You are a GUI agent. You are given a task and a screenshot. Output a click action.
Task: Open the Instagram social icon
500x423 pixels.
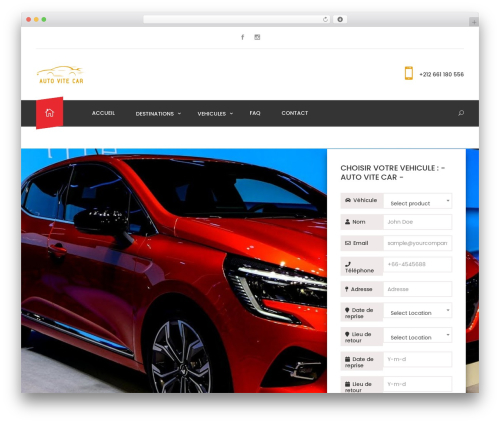257,37
